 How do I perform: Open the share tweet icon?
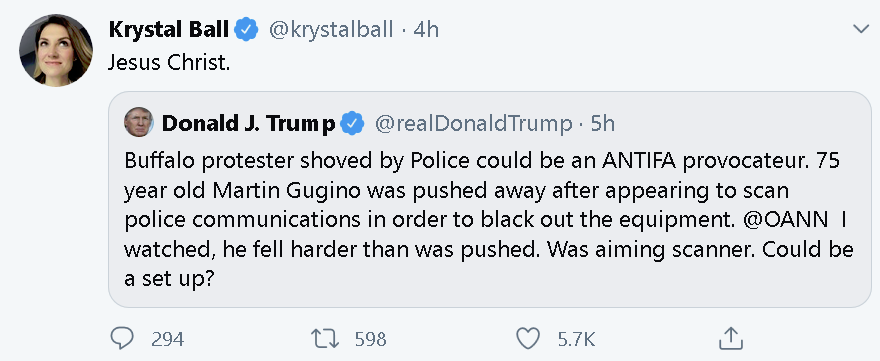click(731, 339)
